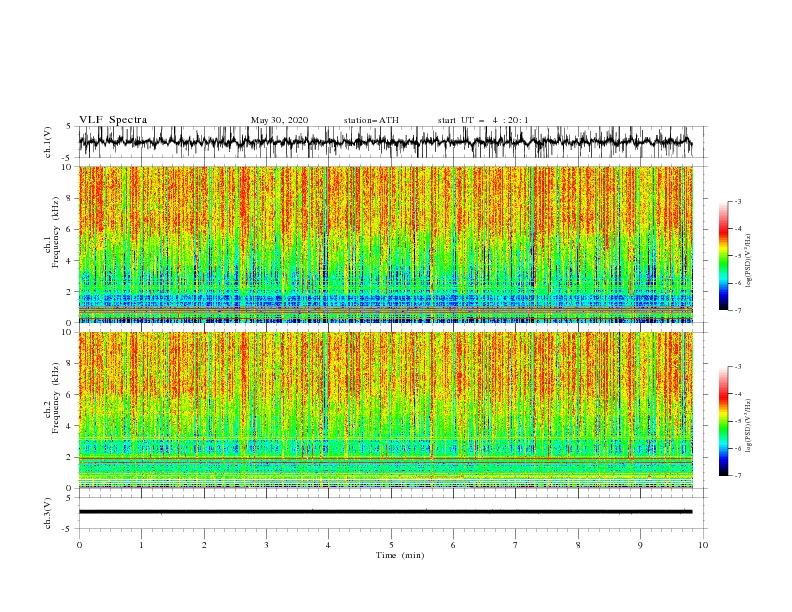Screen dimensions: 792x612
Task: Click the "VLF Spectra" plot title
Action: tap(113, 120)
